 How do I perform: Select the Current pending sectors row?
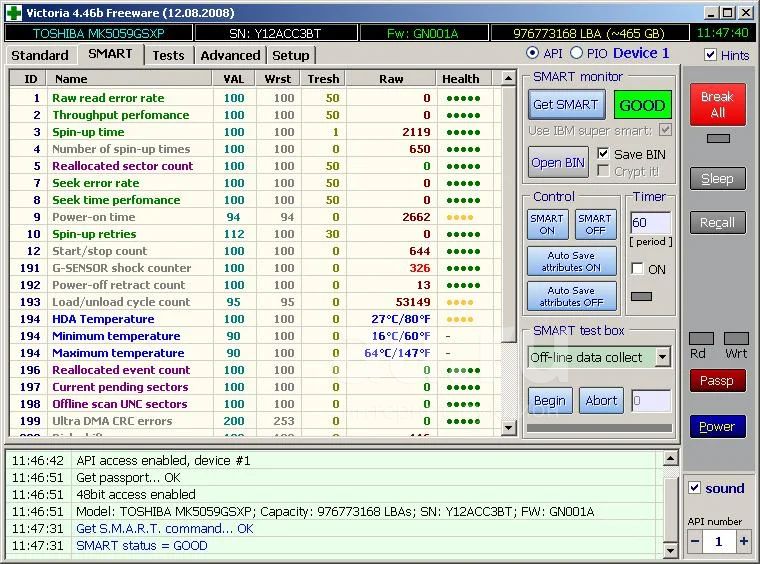[x=255, y=387]
